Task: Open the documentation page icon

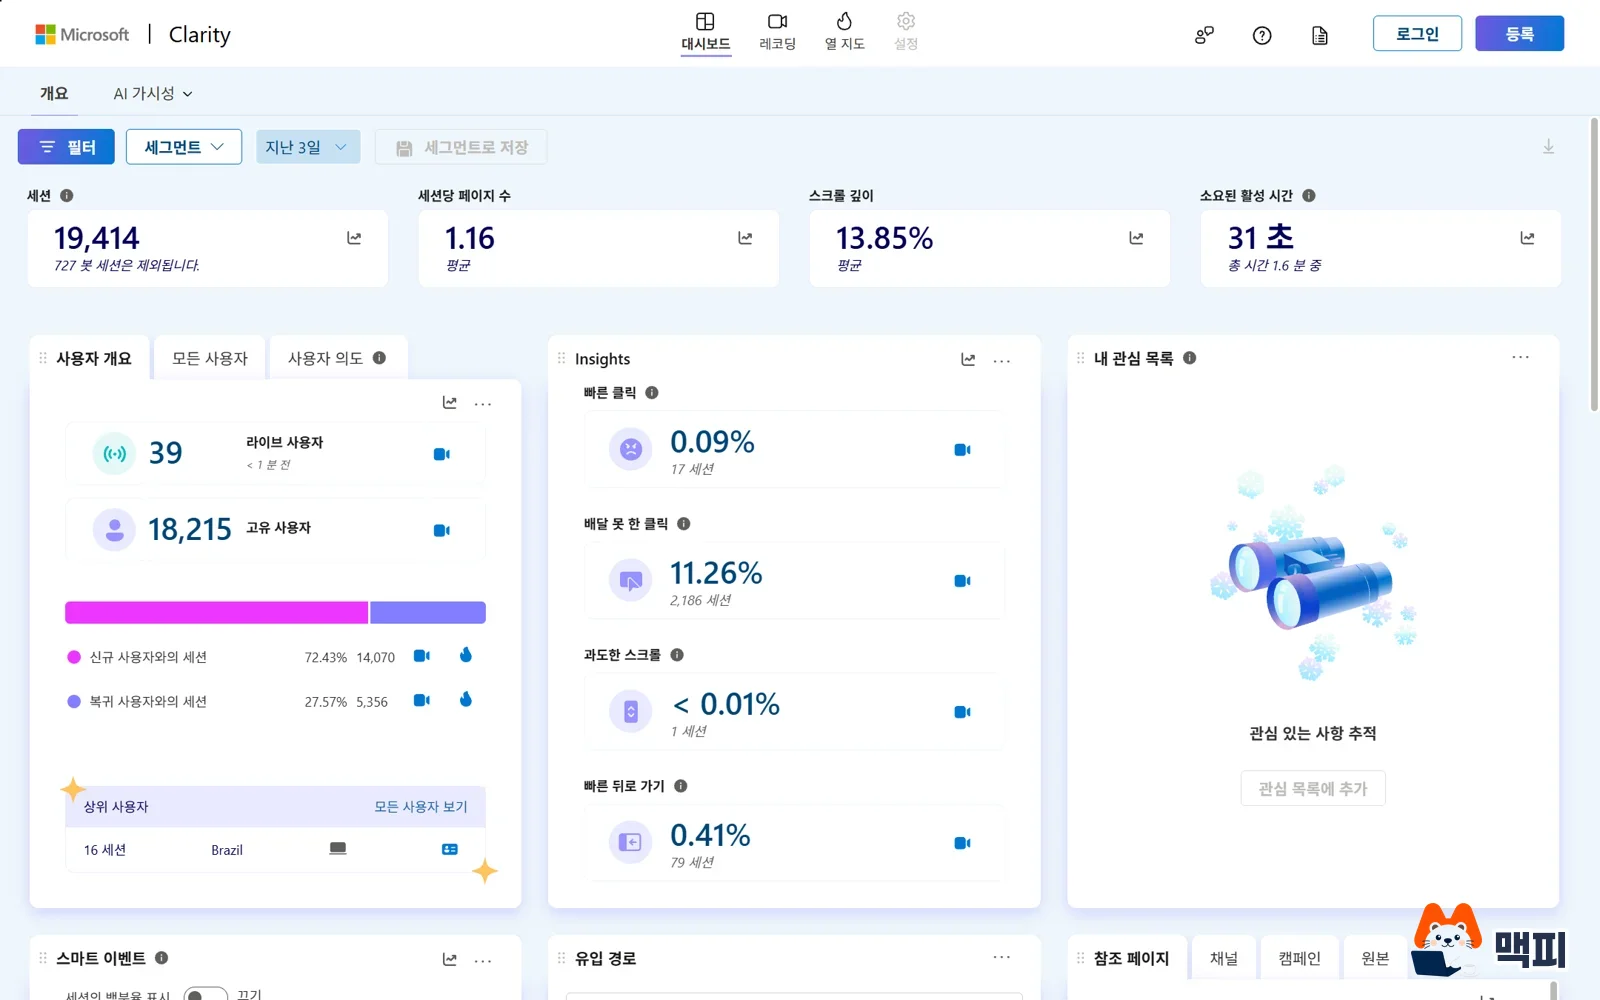Action: point(1320,35)
